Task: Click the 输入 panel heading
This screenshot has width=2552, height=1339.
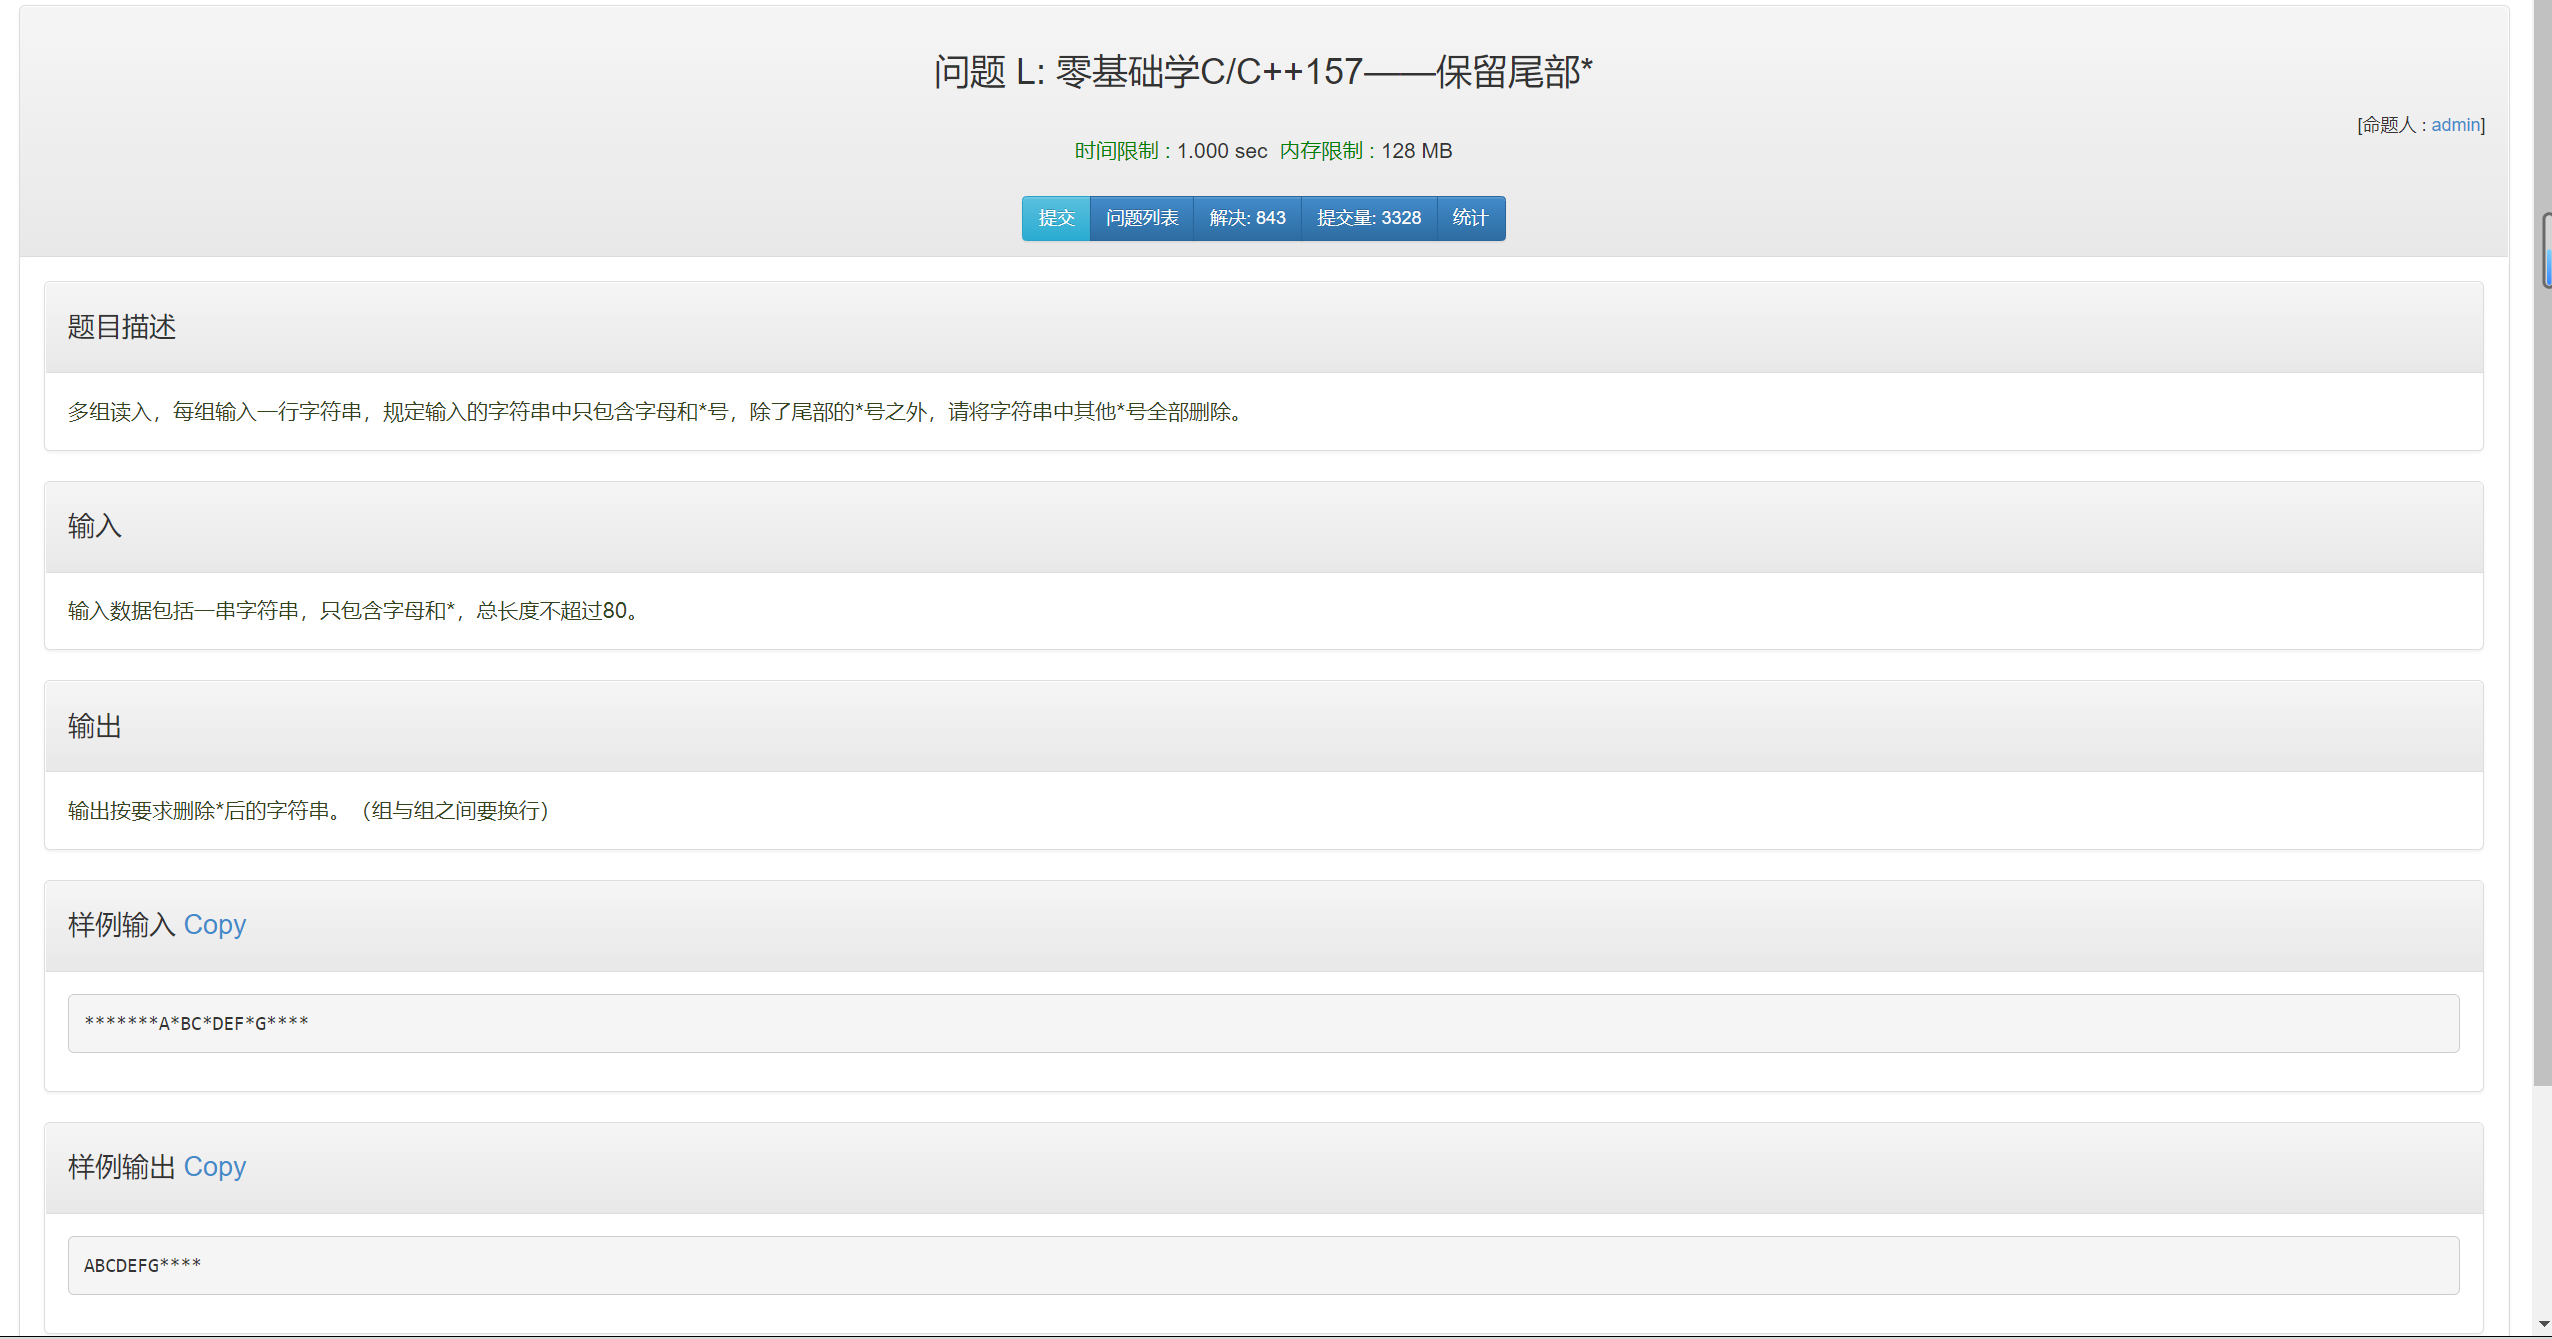Action: tap(95, 526)
